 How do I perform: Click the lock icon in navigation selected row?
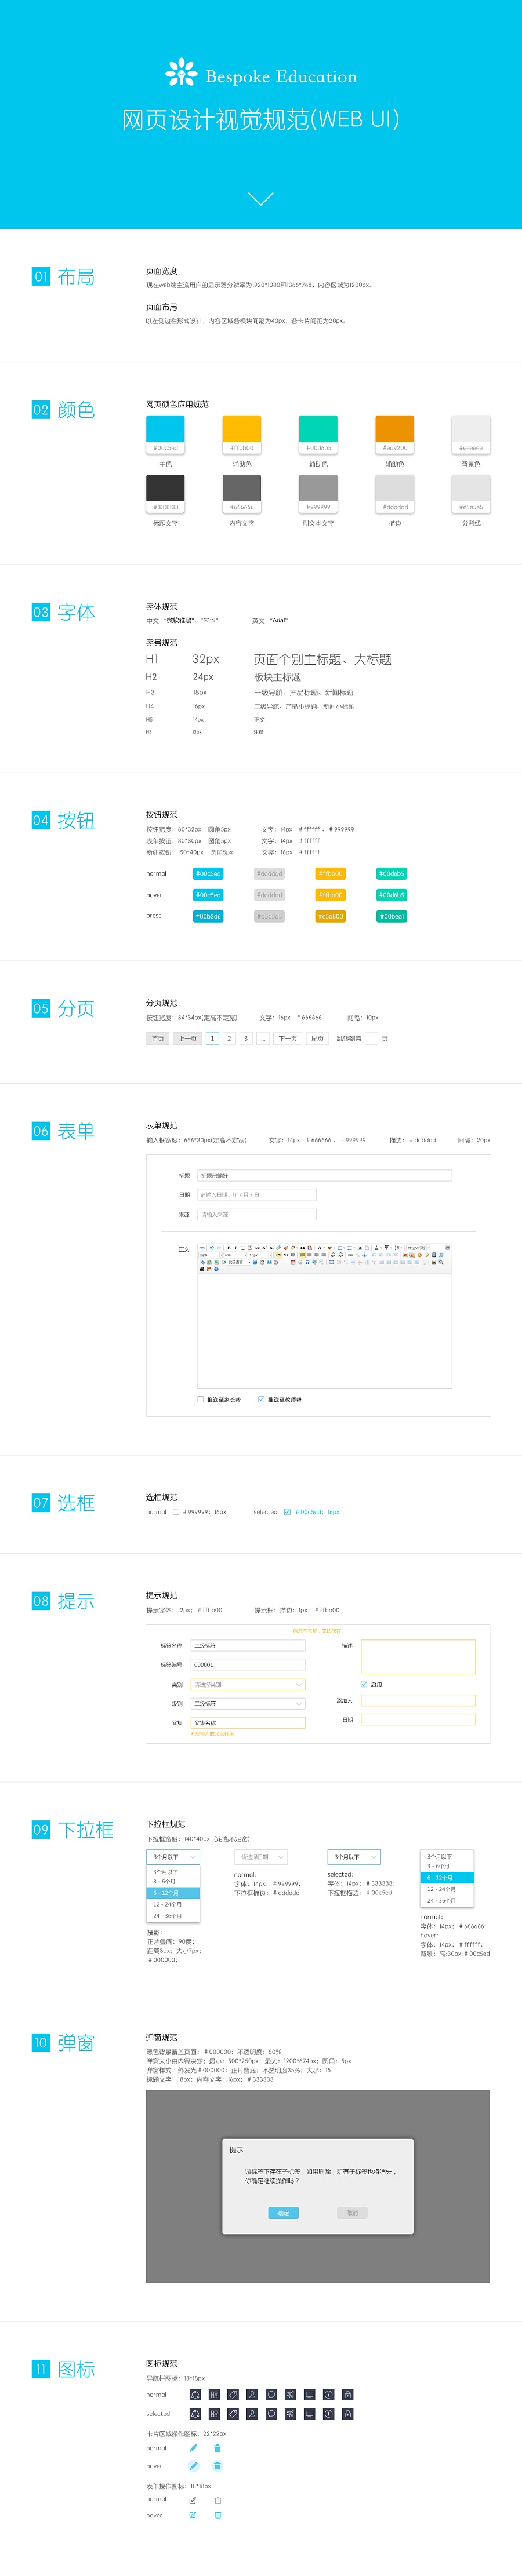tap(347, 2414)
